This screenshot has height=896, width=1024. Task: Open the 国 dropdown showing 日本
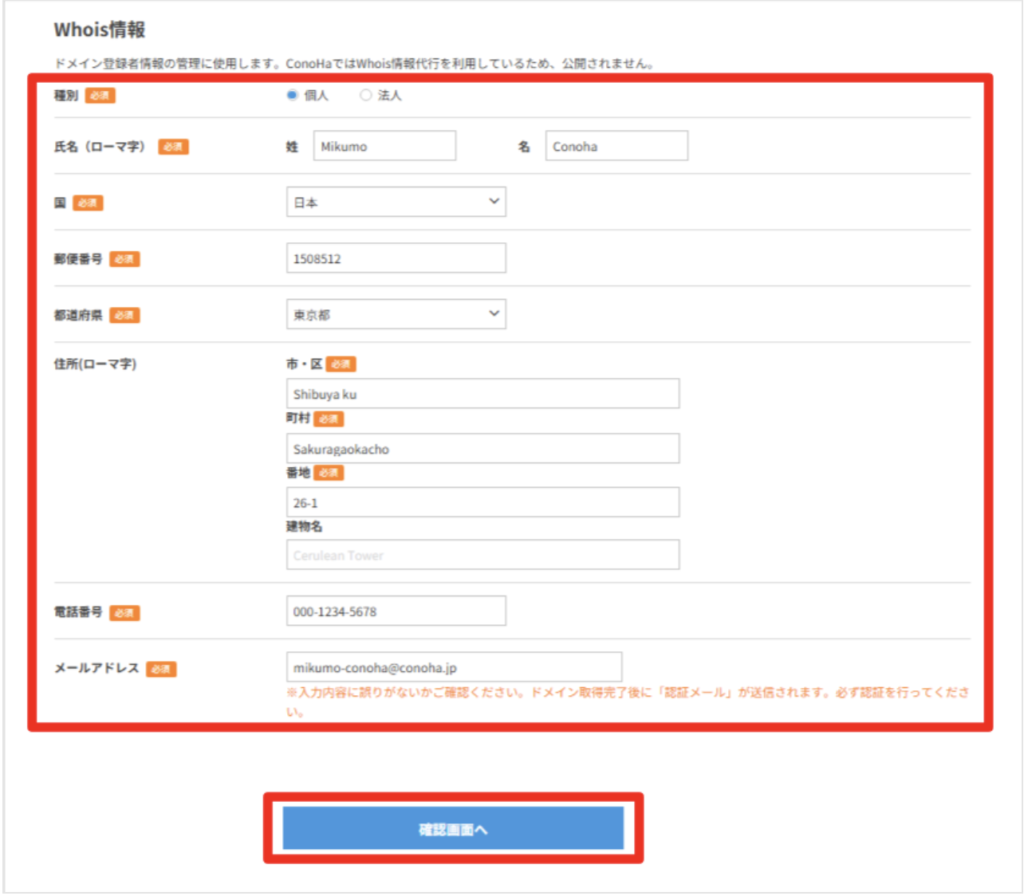[x=395, y=202]
